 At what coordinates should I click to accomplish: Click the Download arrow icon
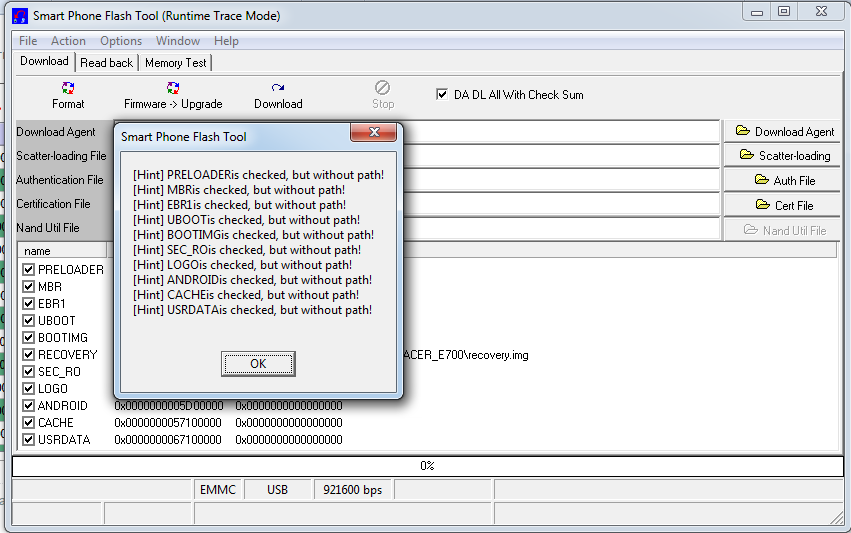278,87
